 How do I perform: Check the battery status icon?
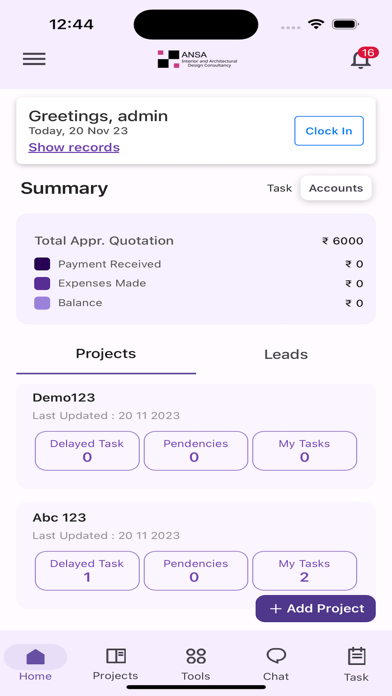coord(345,24)
